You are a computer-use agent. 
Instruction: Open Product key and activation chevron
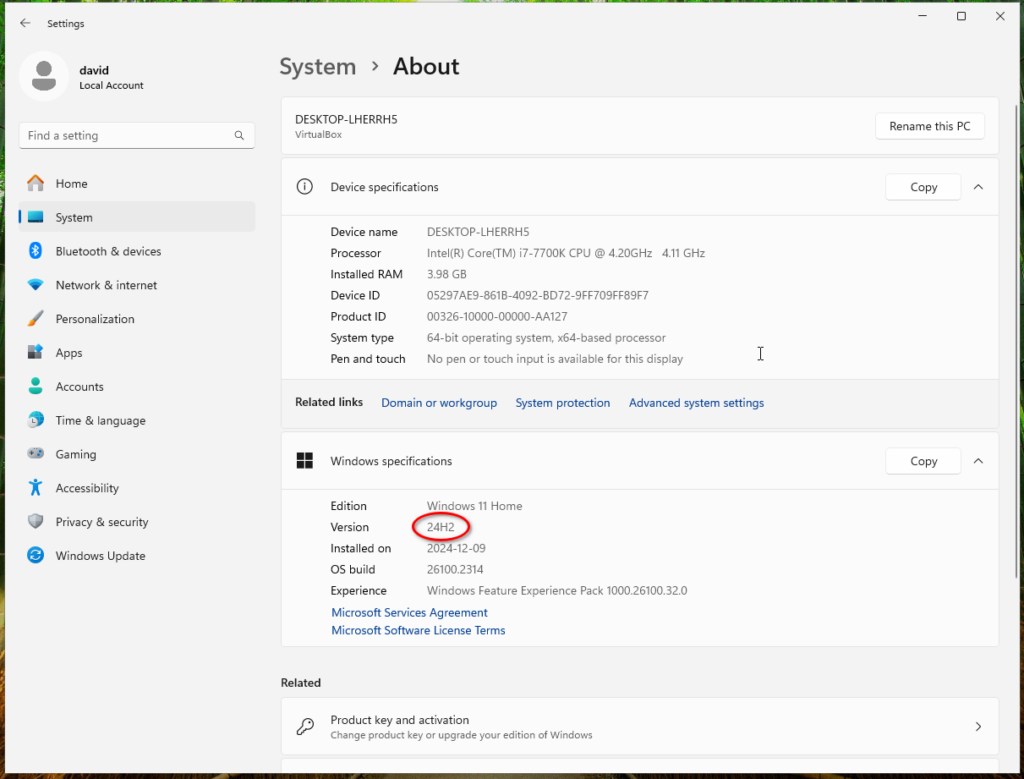(978, 726)
